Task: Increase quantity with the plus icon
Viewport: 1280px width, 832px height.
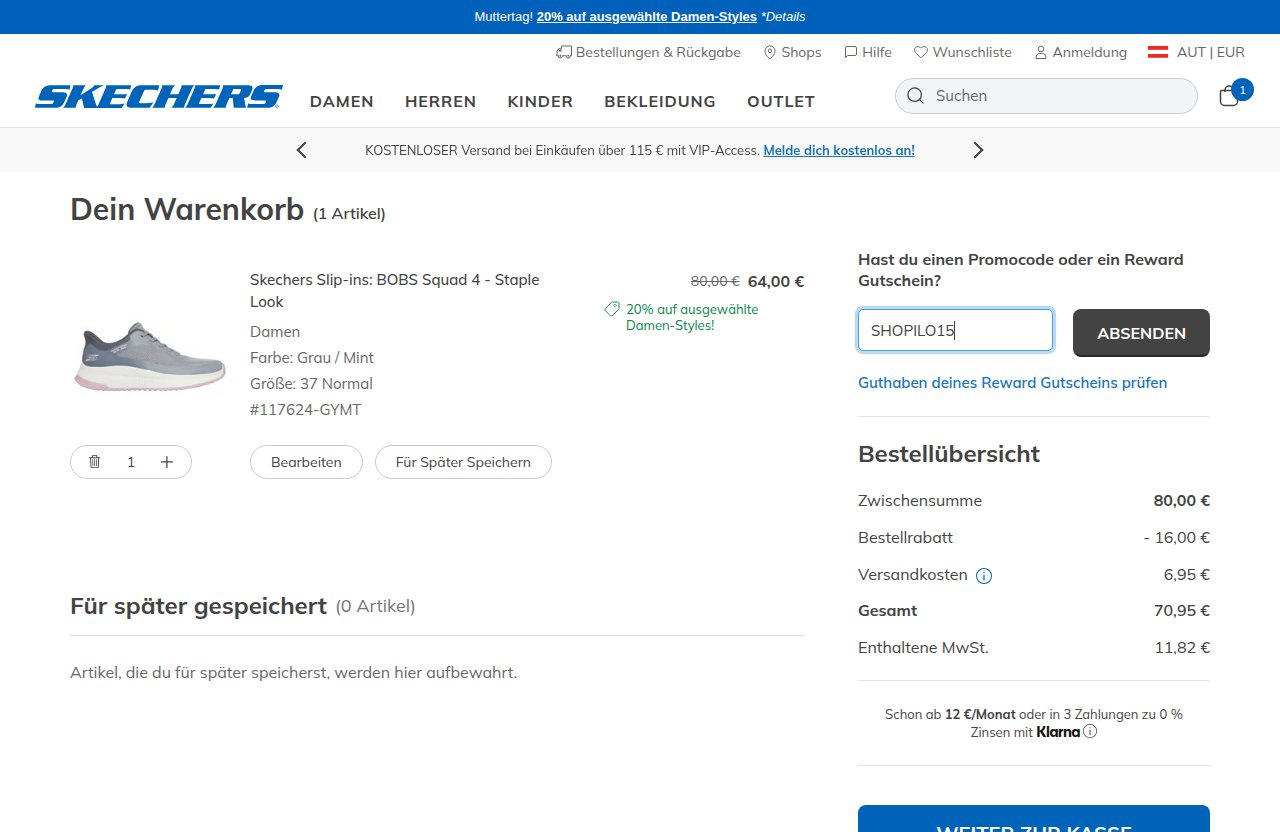Action: [167, 461]
